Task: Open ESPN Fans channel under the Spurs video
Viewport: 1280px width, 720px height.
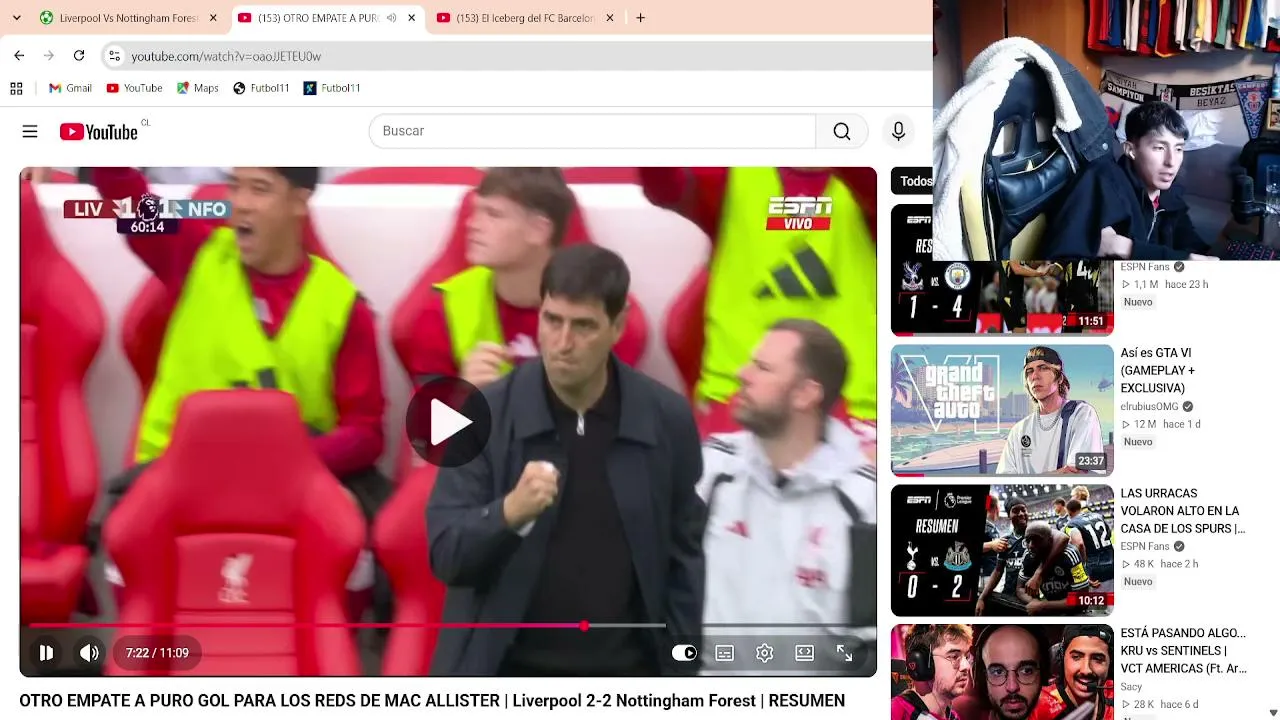Action: [x=1145, y=547]
